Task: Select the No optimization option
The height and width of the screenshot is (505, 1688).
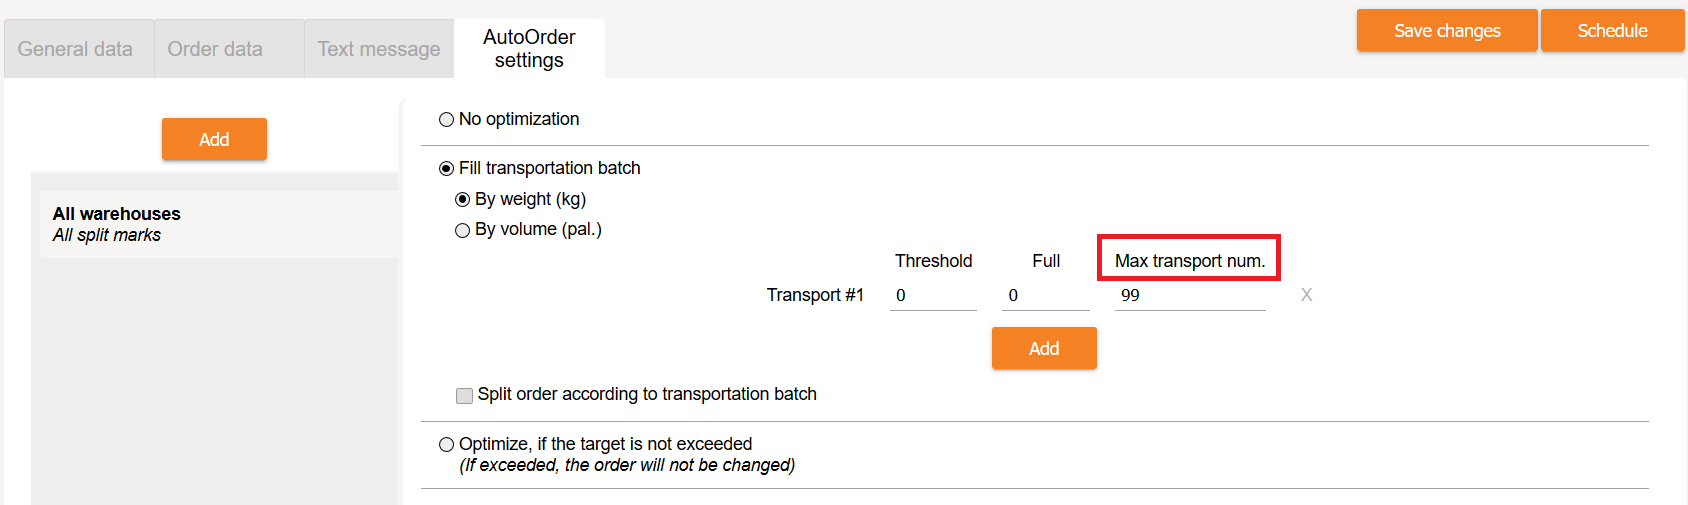Action: (x=447, y=120)
